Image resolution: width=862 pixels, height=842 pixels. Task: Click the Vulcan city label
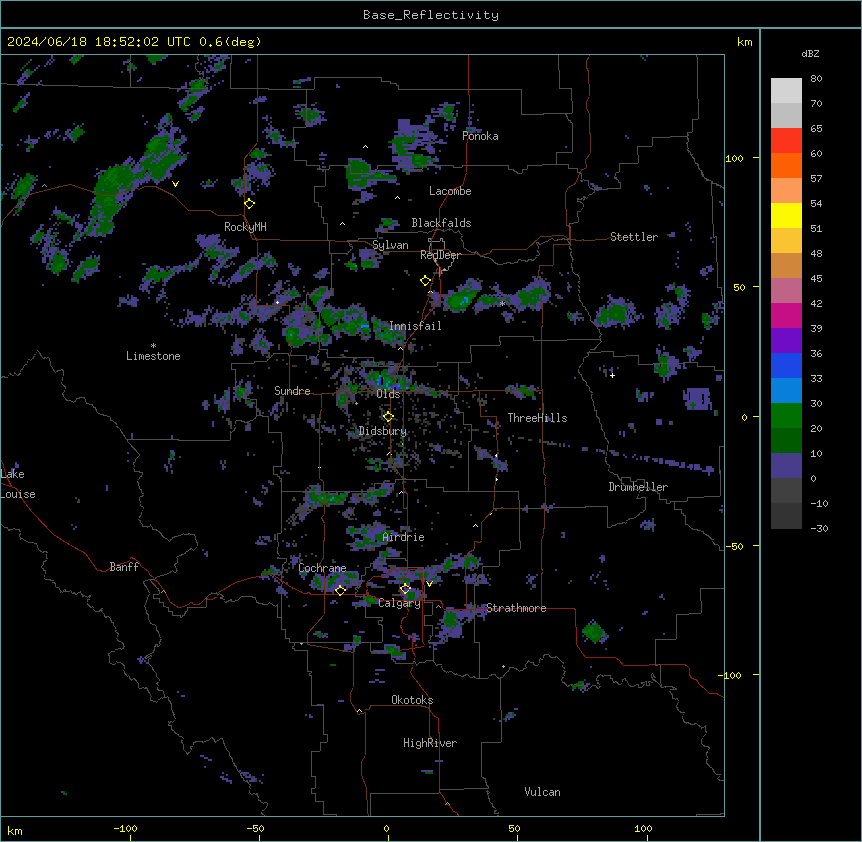[x=543, y=792]
